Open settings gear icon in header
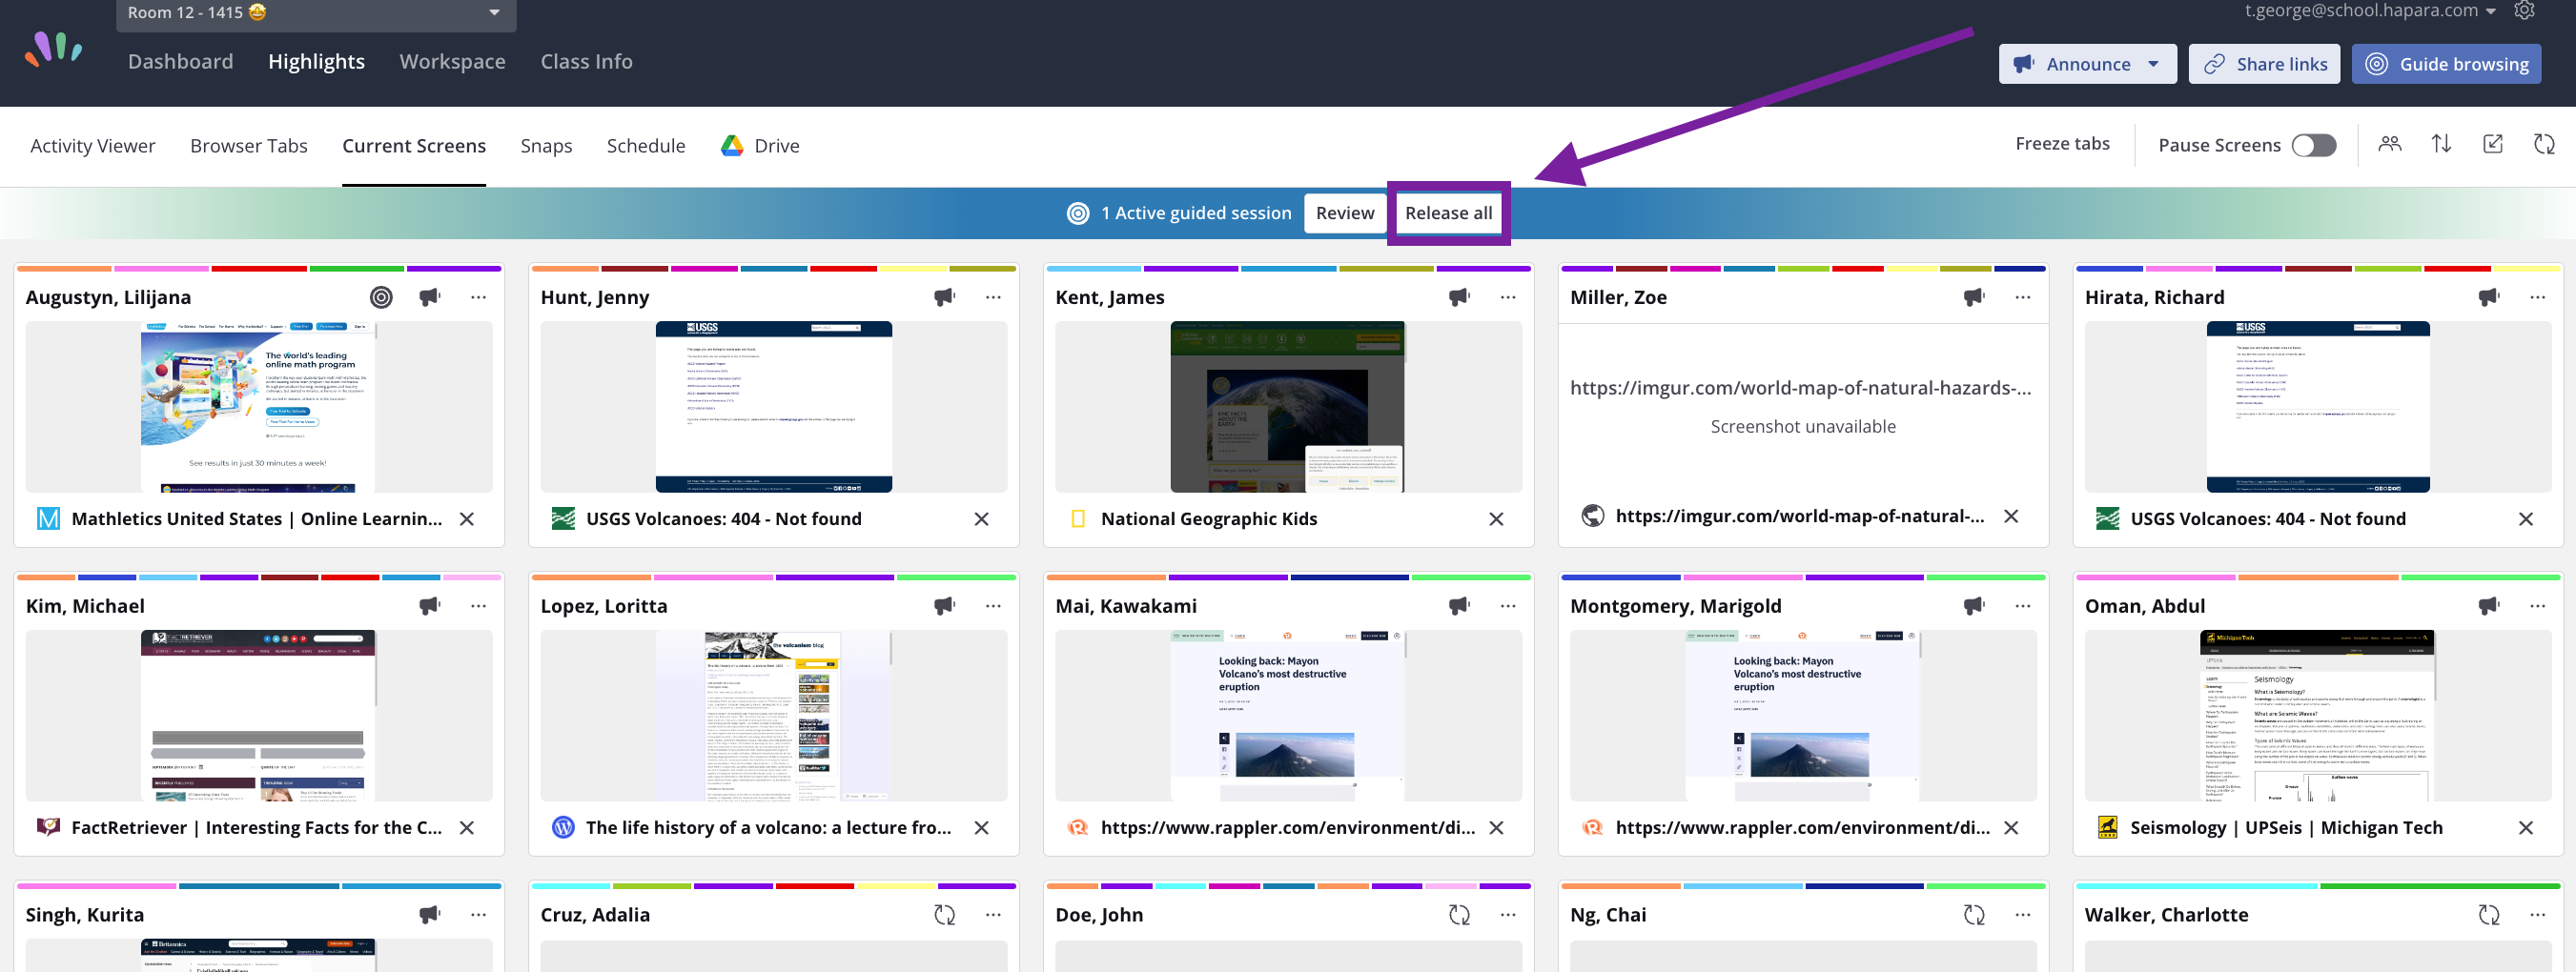 pyautogui.click(x=2524, y=10)
